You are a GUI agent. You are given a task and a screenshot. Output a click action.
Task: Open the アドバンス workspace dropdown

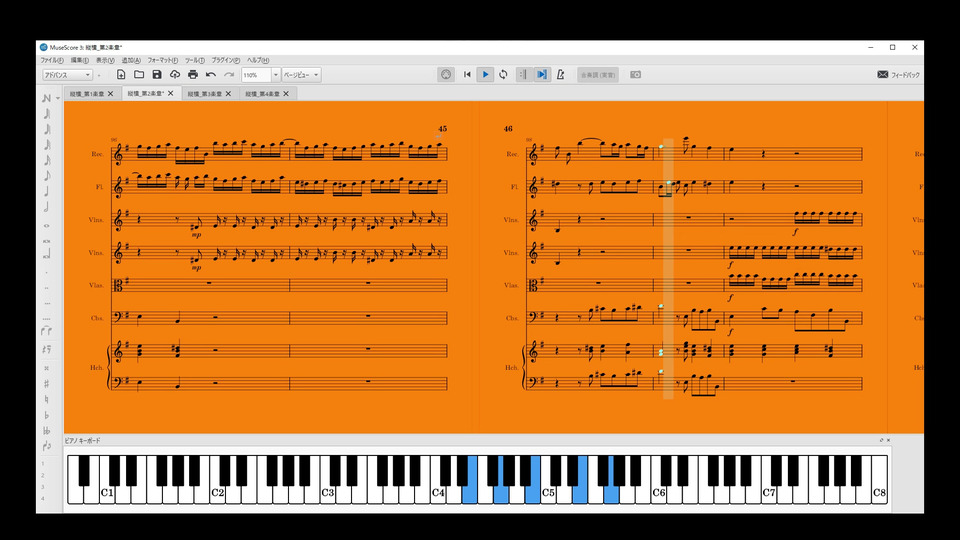pos(67,75)
